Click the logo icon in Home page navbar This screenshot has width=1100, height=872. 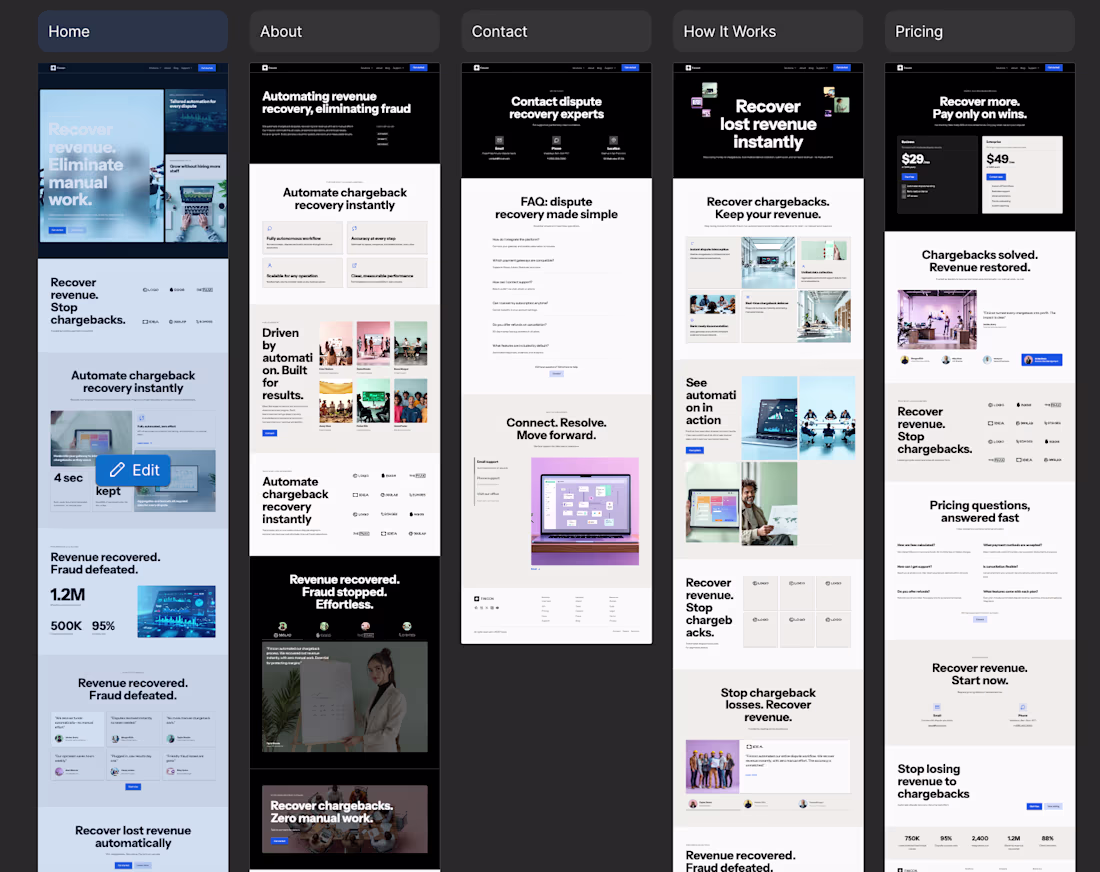coord(53,68)
